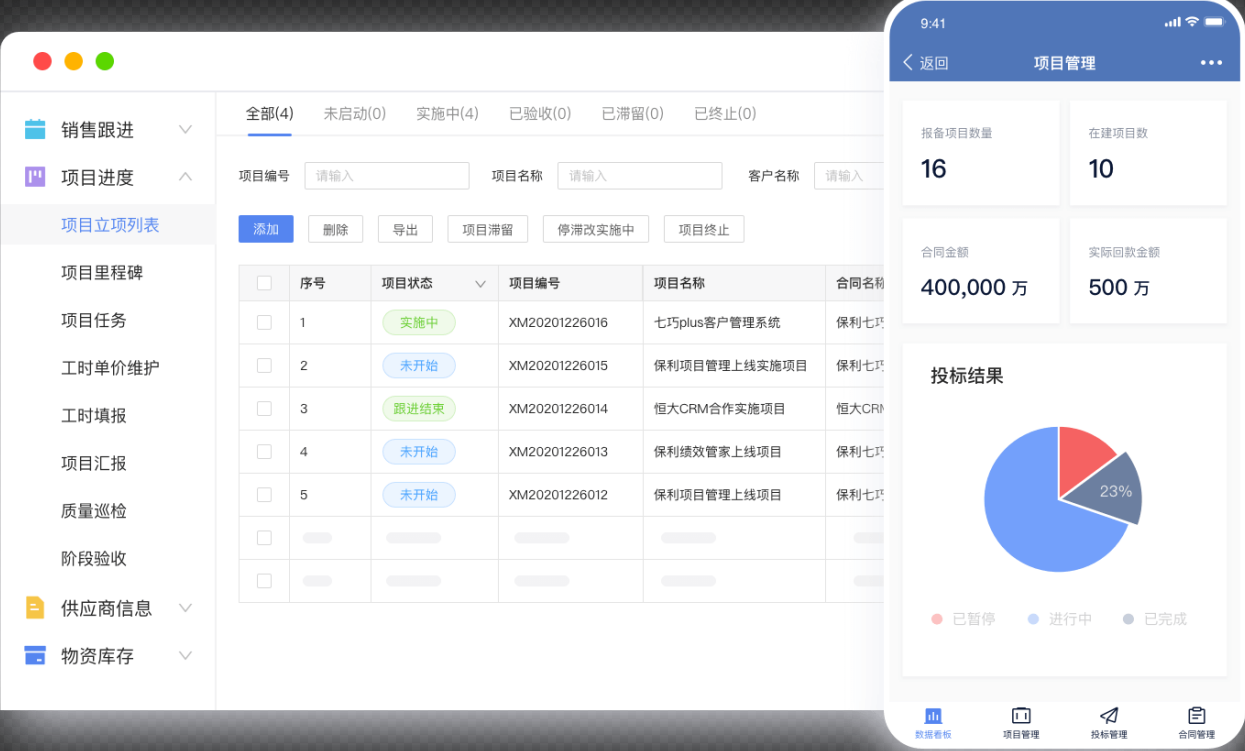1245x751 pixels.
Task: Tap the three-dot more menu in mobile header
Action: [x=1211, y=63]
